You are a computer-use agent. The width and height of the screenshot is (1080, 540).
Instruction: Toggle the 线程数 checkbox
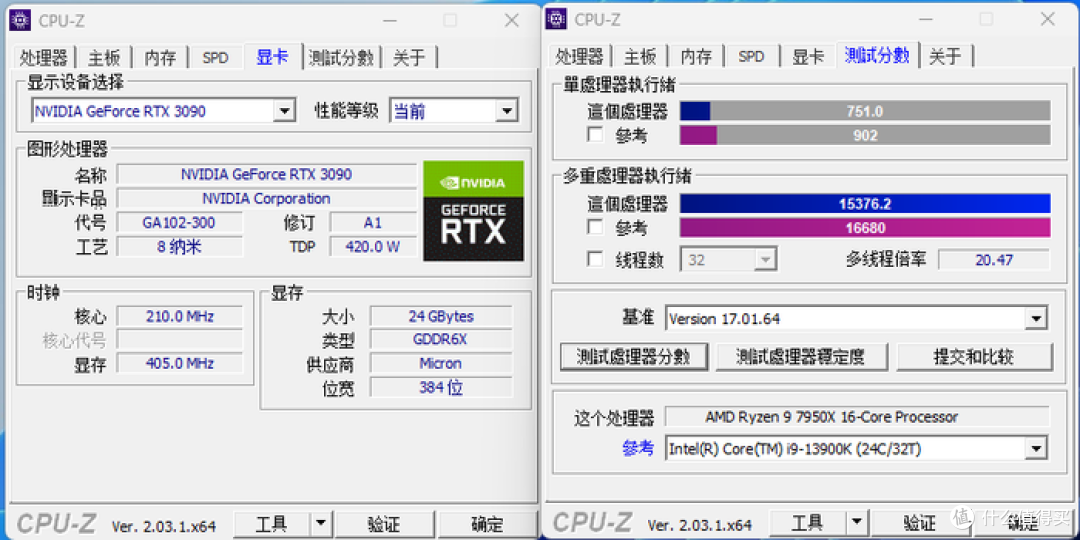point(595,260)
